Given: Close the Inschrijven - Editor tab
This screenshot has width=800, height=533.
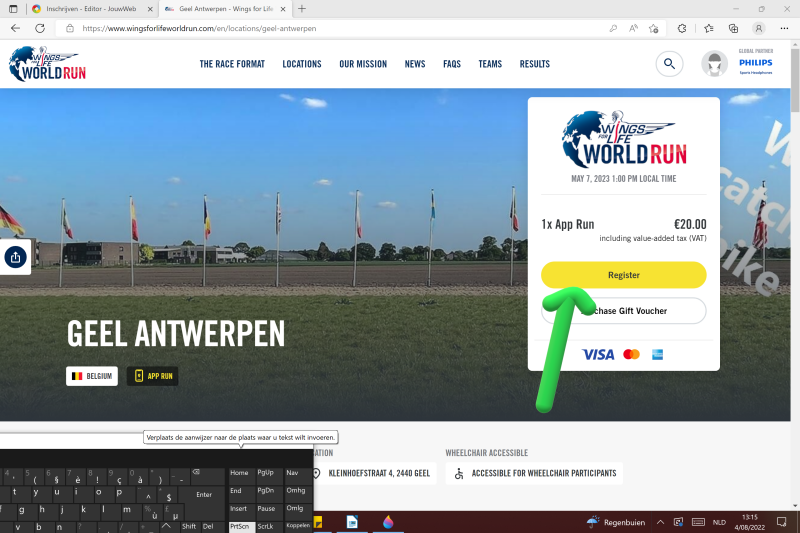Looking at the screenshot, I should click(x=150, y=9).
